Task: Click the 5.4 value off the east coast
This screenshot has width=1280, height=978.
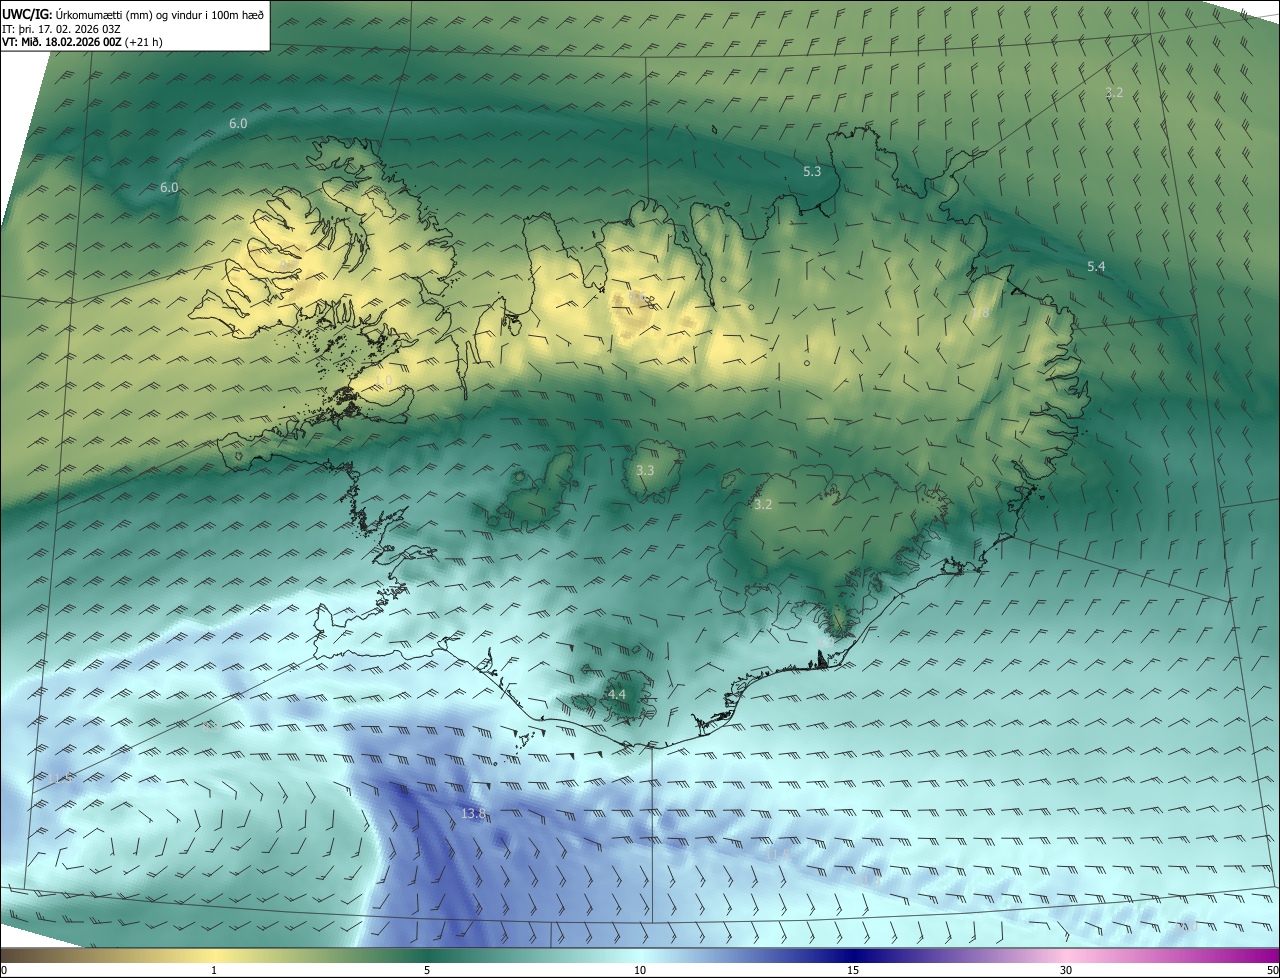Action: click(x=1096, y=266)
